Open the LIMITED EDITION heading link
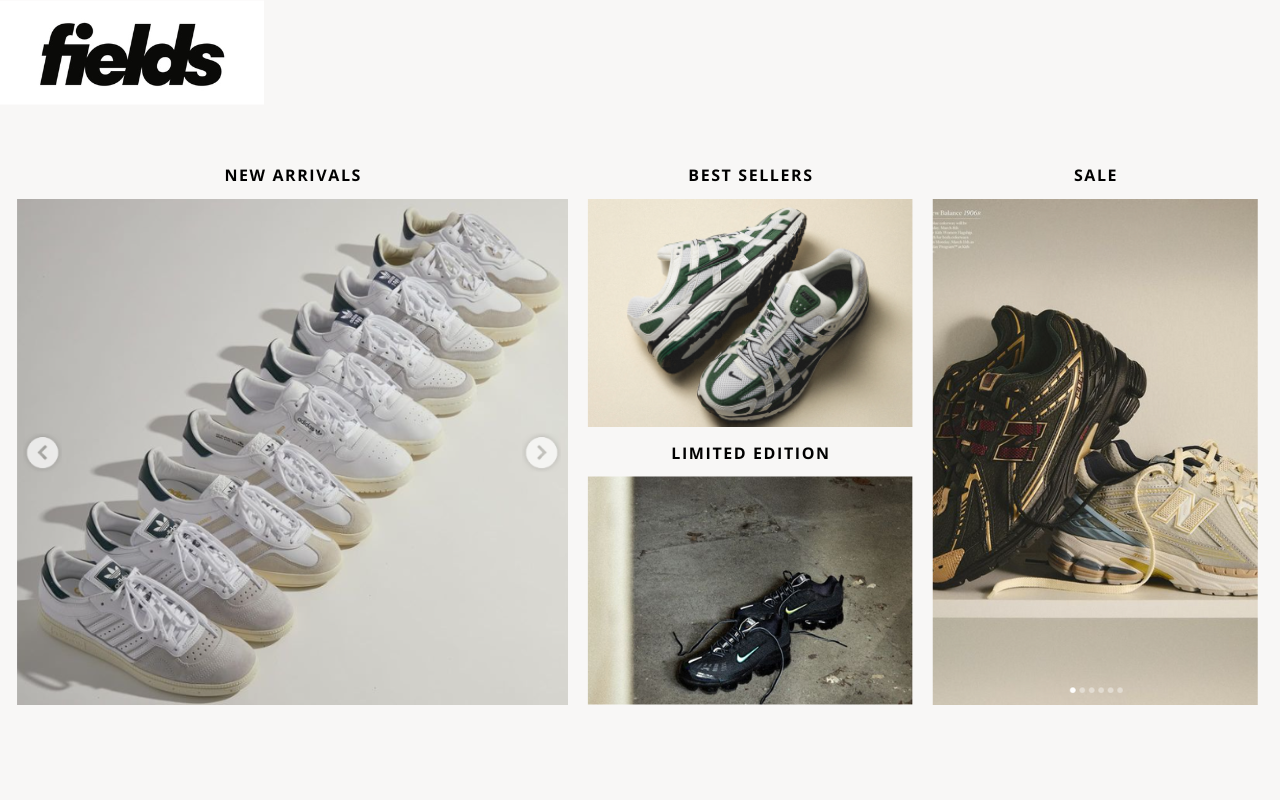 tap(750, 453)
